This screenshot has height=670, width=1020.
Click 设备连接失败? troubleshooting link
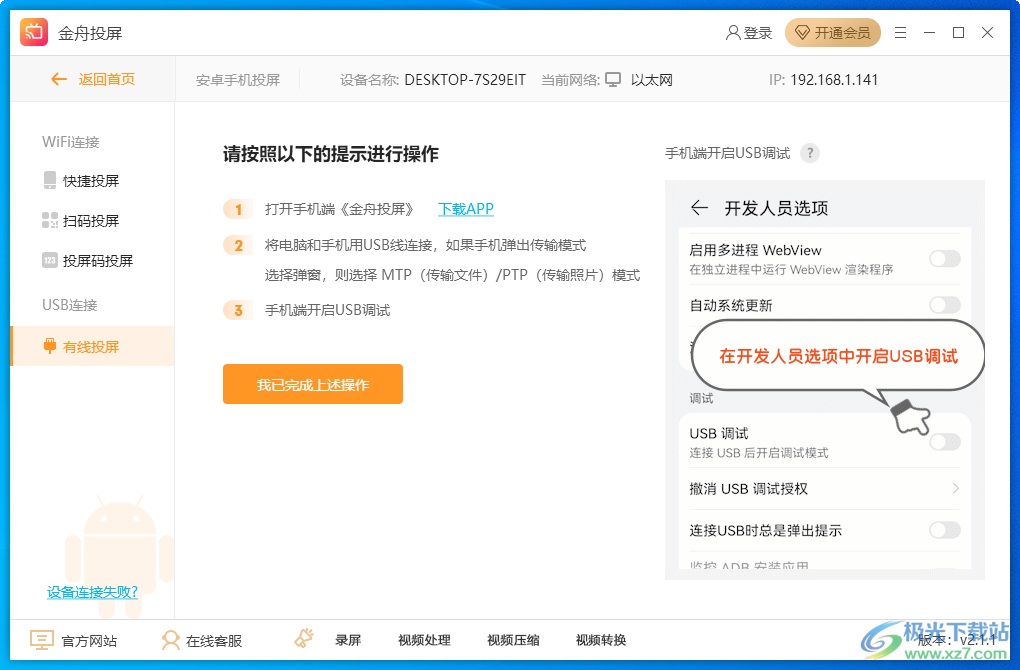pos(90,591)
